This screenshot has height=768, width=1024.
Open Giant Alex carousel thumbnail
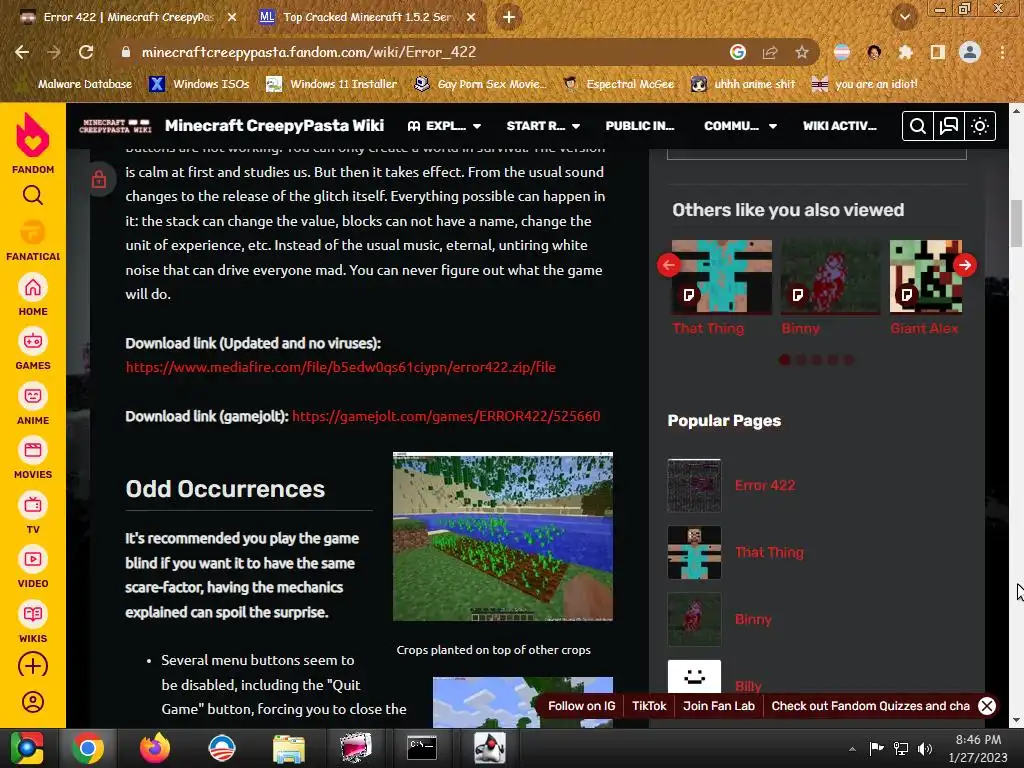925,276
